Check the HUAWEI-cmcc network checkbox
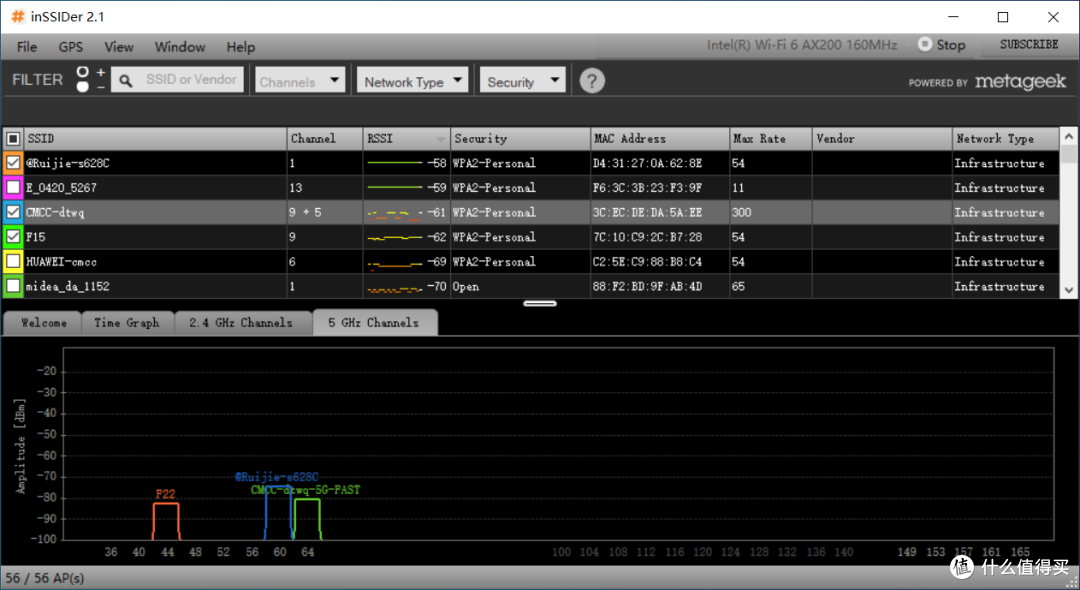Viewport: 1080px width, 590px height. (13, 262)
